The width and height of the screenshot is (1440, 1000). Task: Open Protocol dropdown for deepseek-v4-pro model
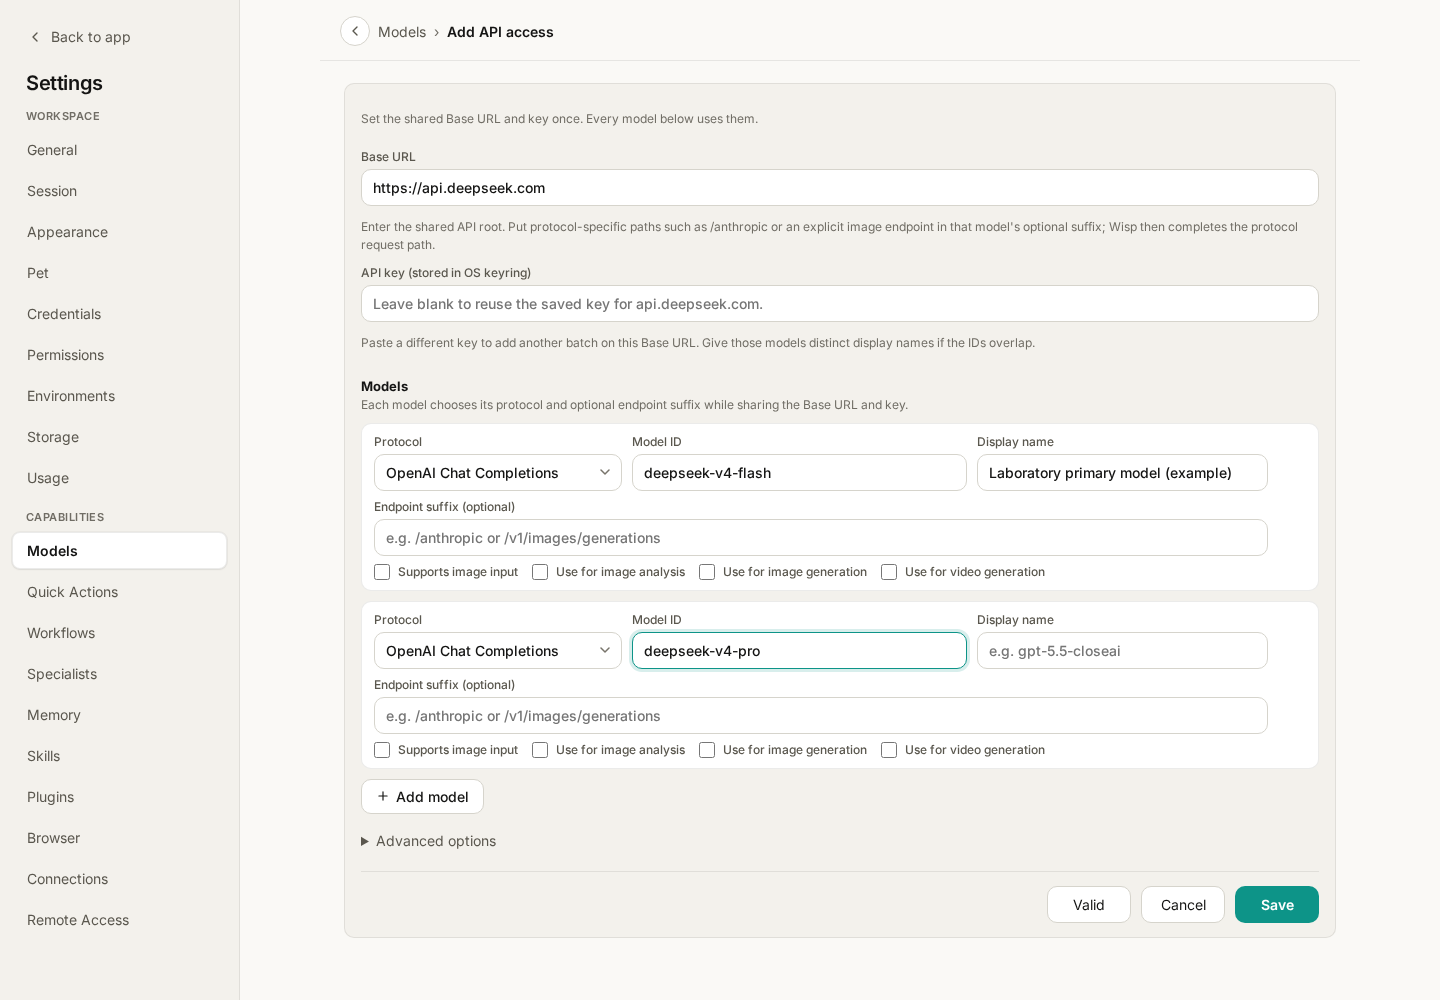click(x=498, y=651)
